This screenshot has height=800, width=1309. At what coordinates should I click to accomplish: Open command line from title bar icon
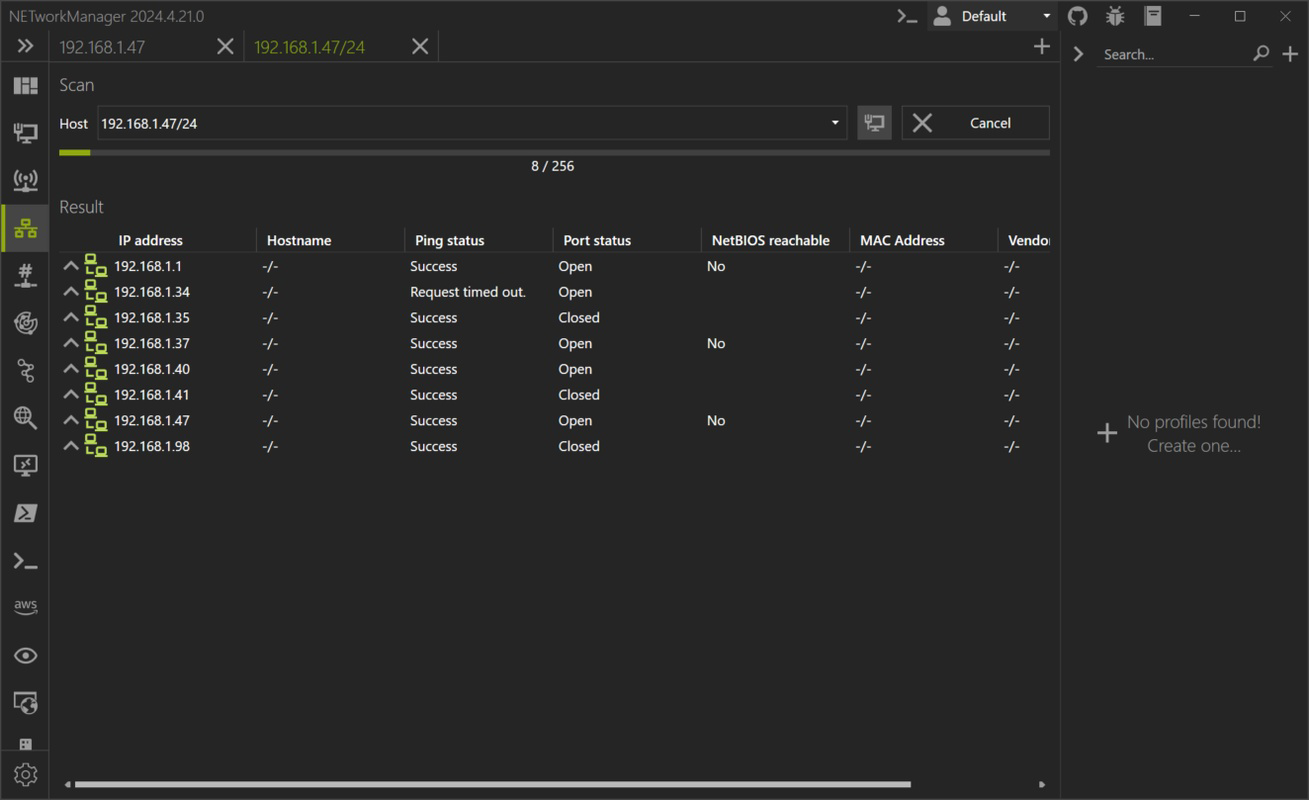click(x=907, y=16)
